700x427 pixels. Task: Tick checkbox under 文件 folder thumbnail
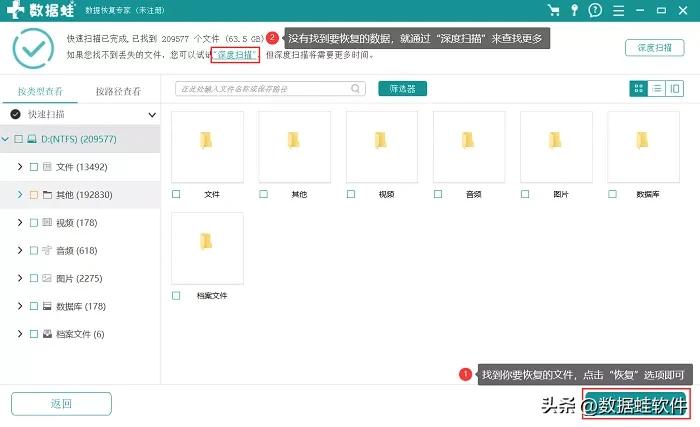pos(176,194)
